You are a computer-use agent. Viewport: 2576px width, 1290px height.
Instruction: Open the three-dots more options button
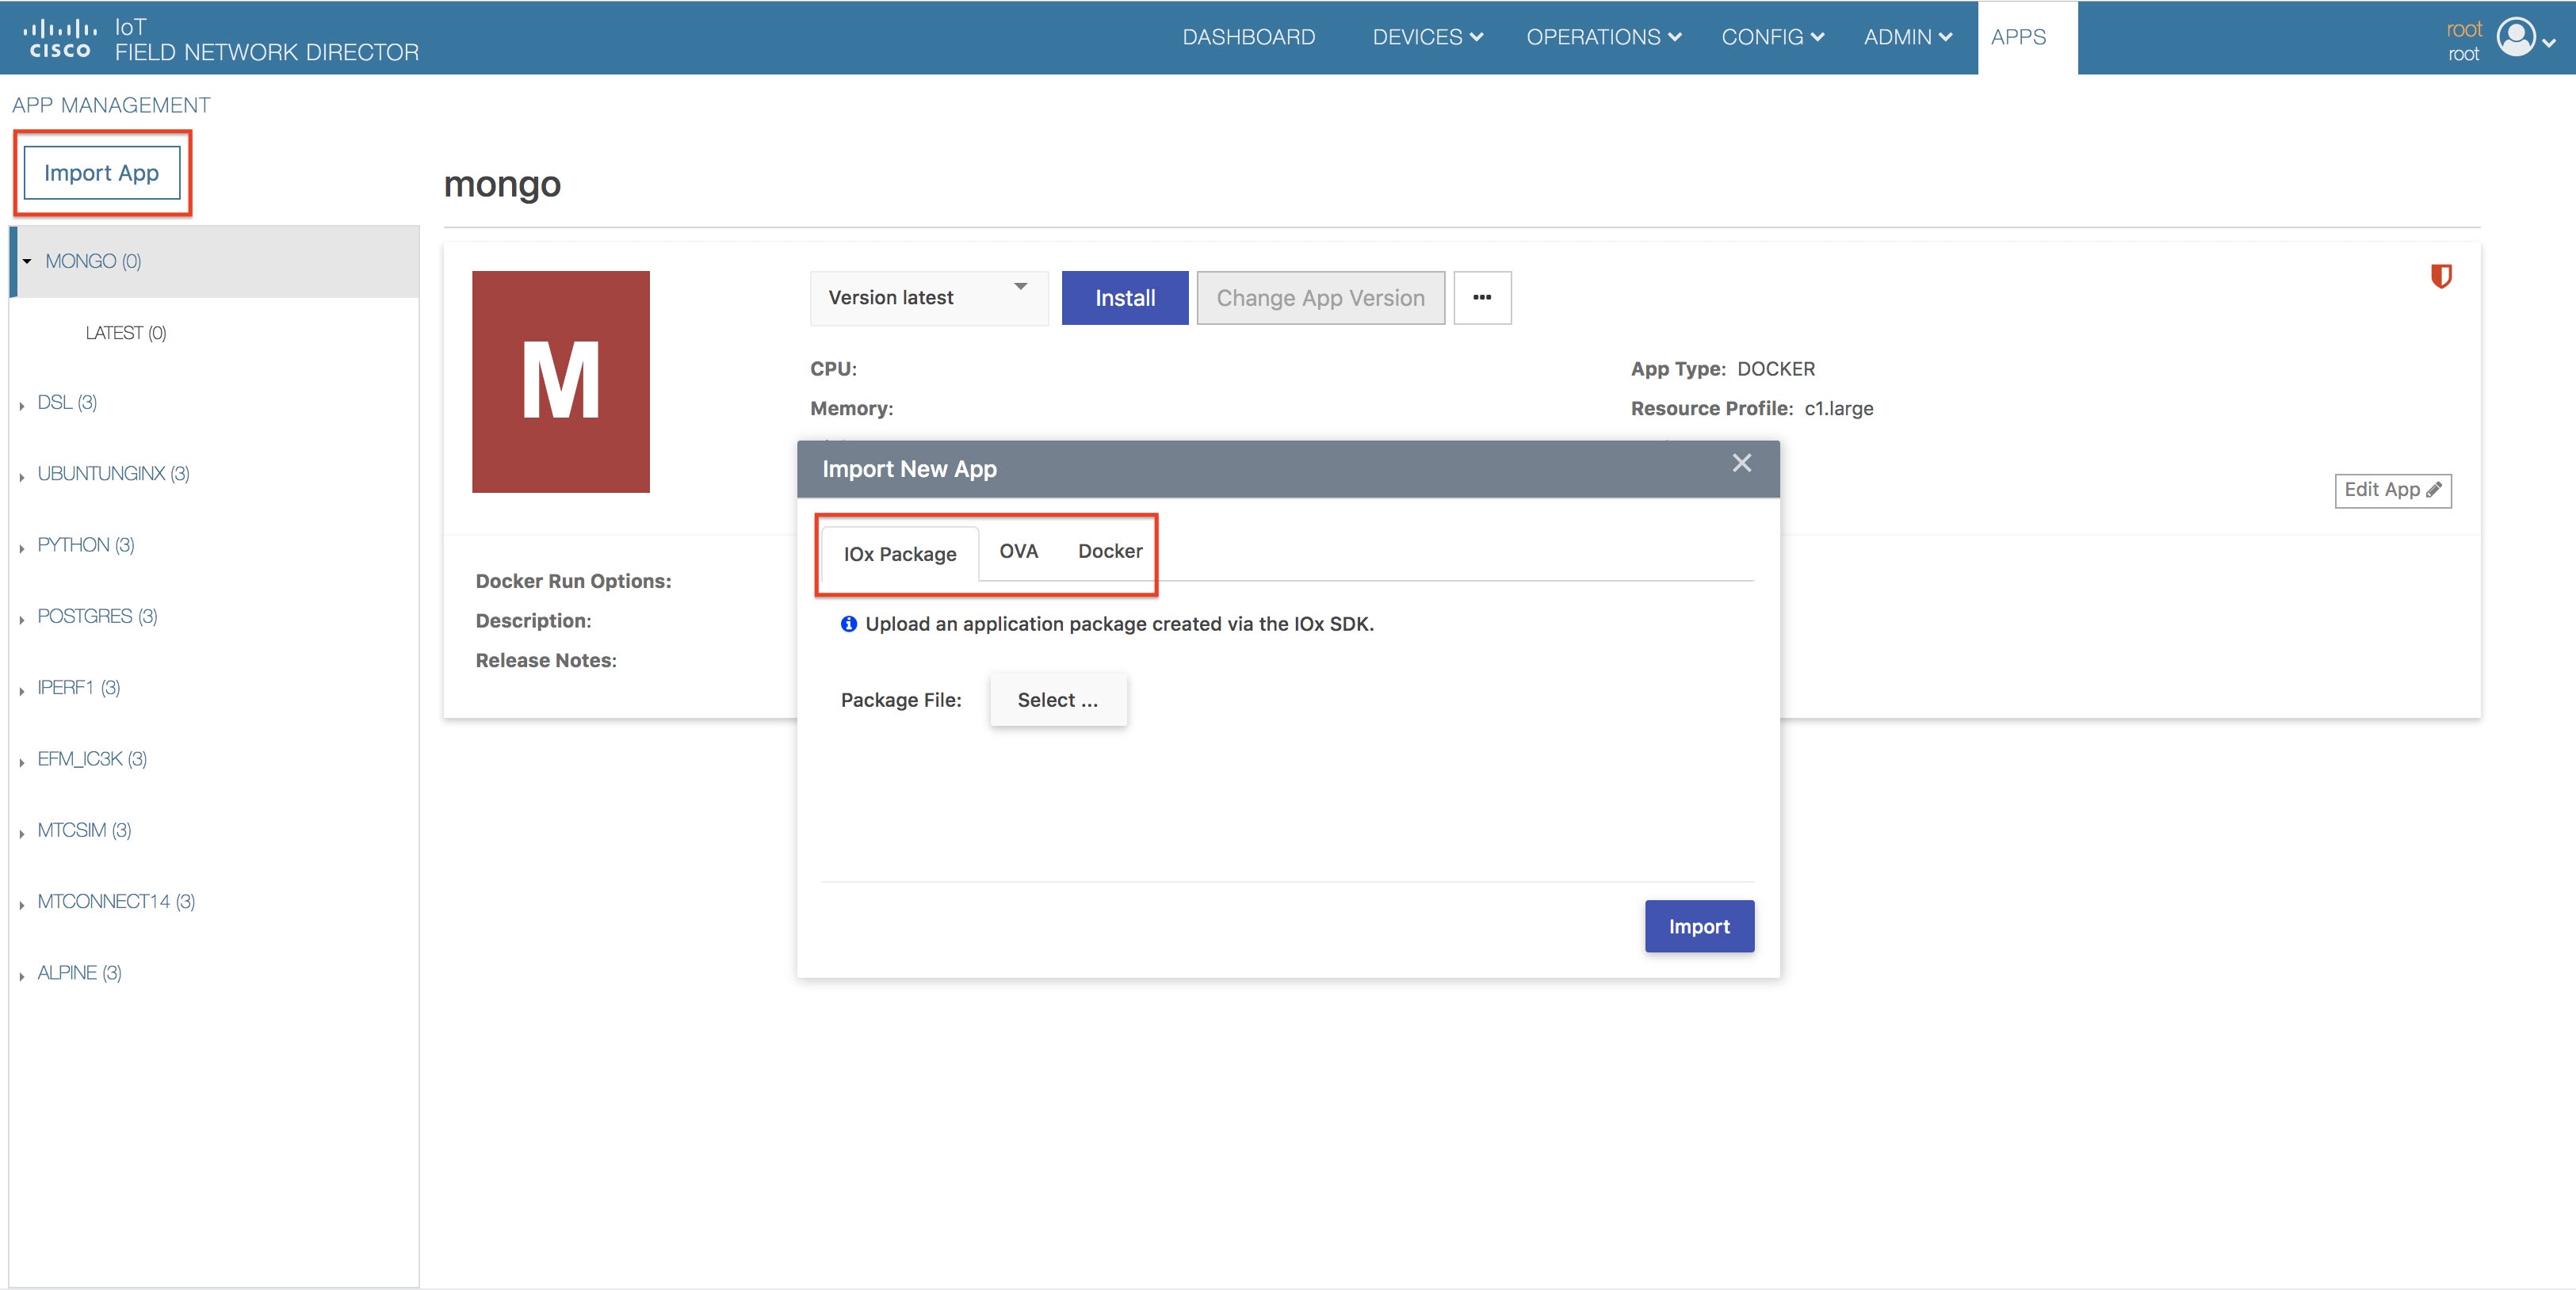[x=1482, y=298]
